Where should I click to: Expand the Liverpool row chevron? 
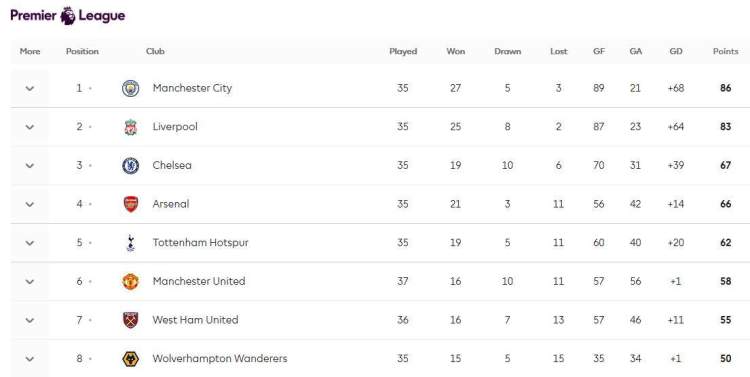[30, 127]
